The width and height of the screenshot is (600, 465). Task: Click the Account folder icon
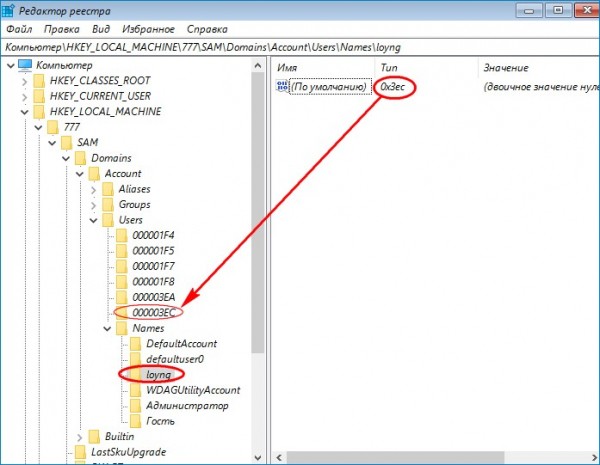tap(94, 173)
